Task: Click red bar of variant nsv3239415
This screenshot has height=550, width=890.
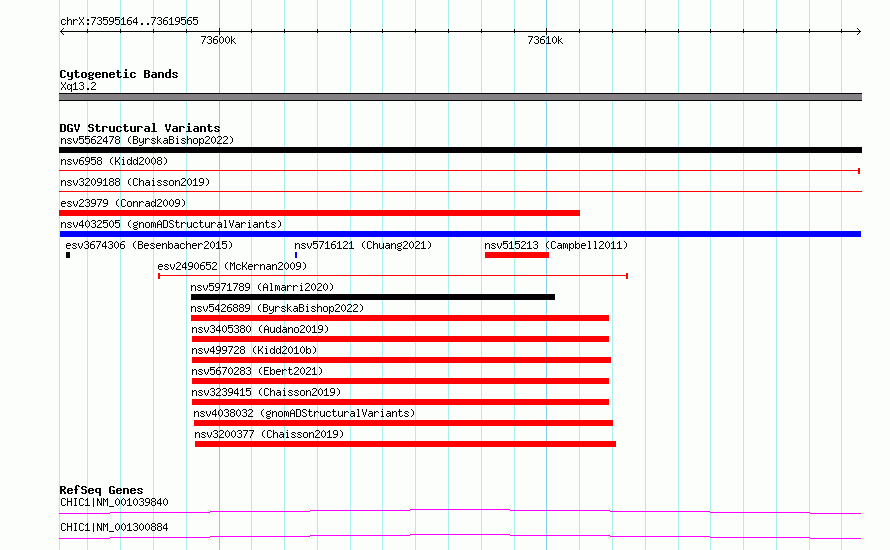Action: [401, 402]
